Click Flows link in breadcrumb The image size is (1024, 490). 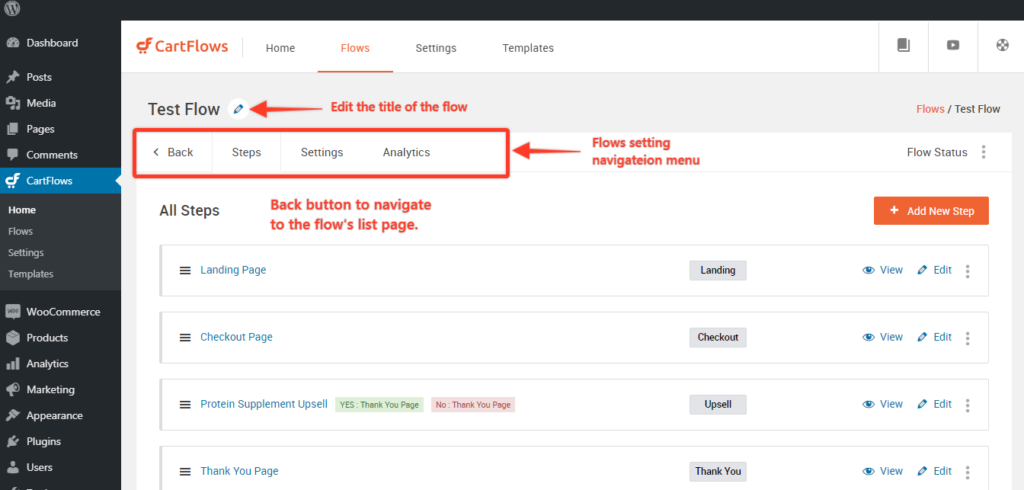point(930,109)
